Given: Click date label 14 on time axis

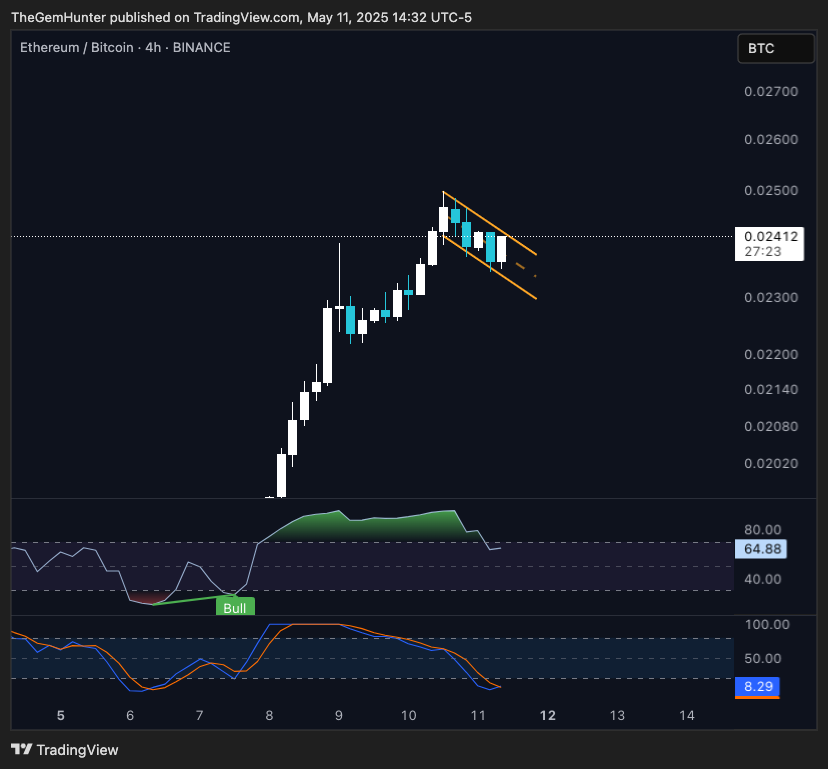Looking at the screenshot, I should (686, 716).
